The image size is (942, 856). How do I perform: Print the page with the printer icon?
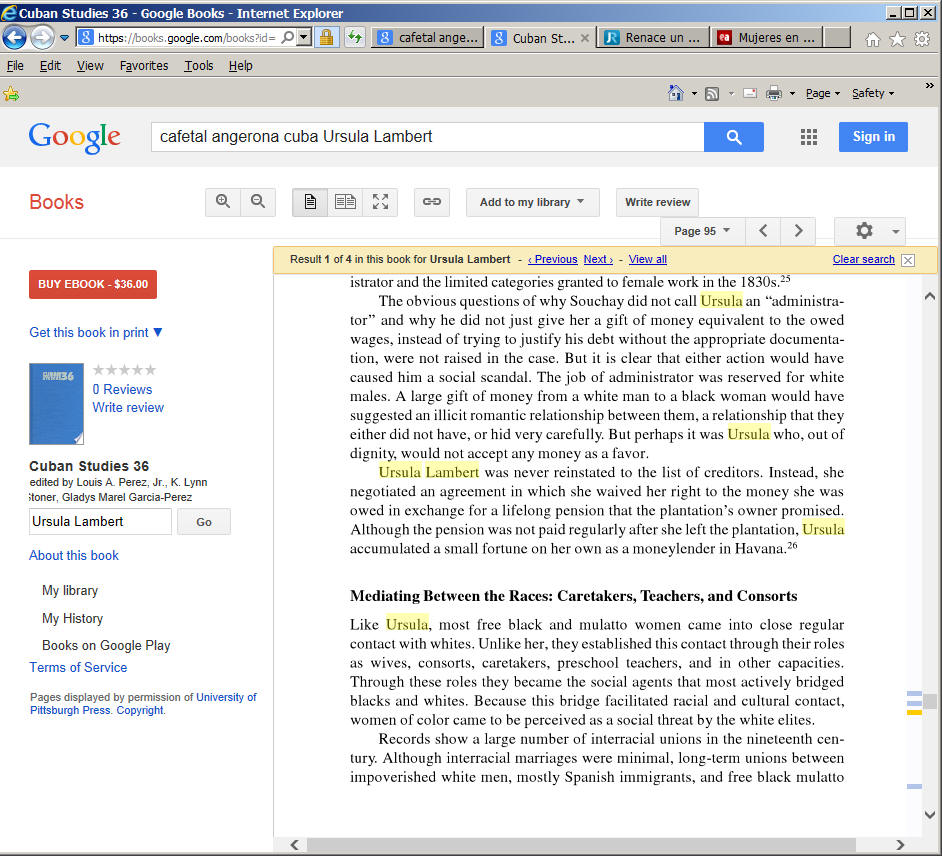[774, 93]
